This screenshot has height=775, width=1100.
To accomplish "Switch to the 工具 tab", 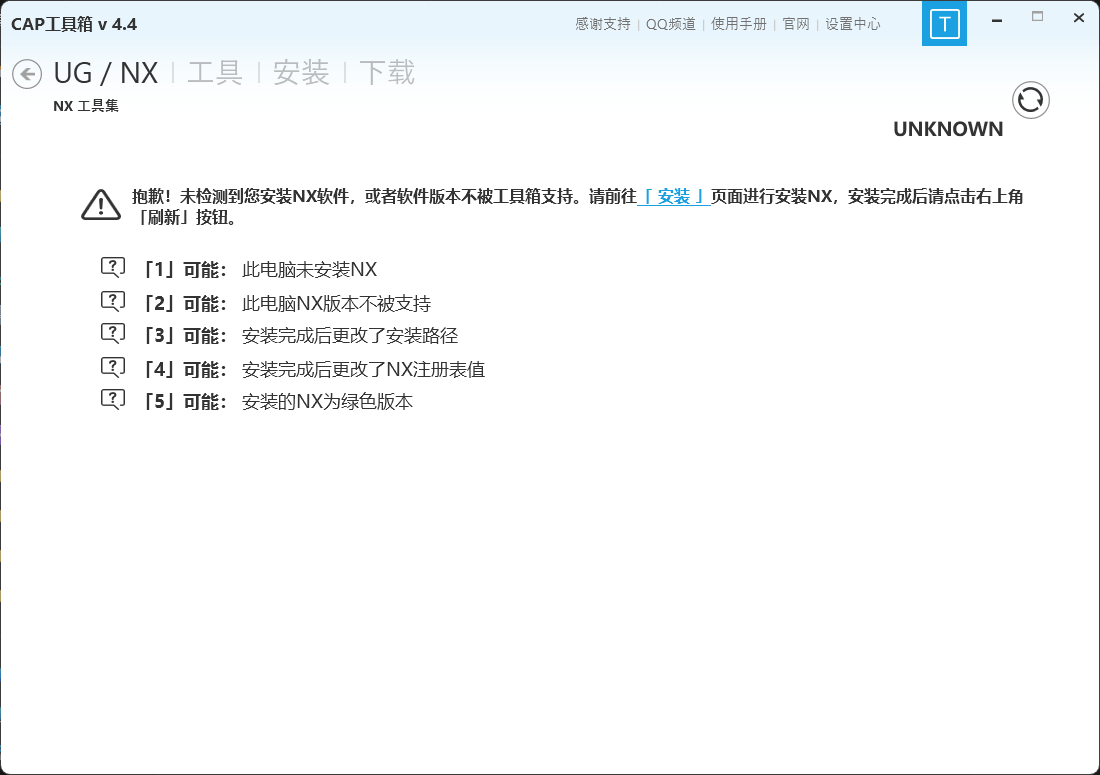I will coord(215,72).
